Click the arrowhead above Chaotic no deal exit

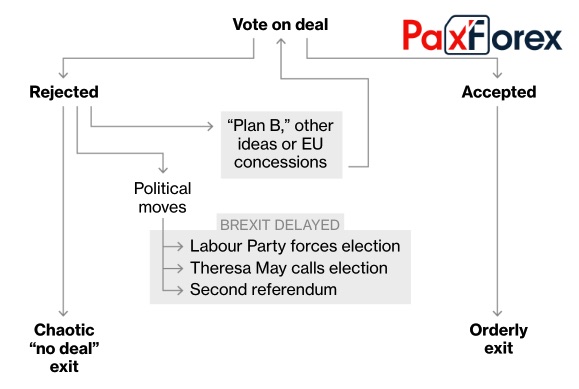[x=64, y=313]
